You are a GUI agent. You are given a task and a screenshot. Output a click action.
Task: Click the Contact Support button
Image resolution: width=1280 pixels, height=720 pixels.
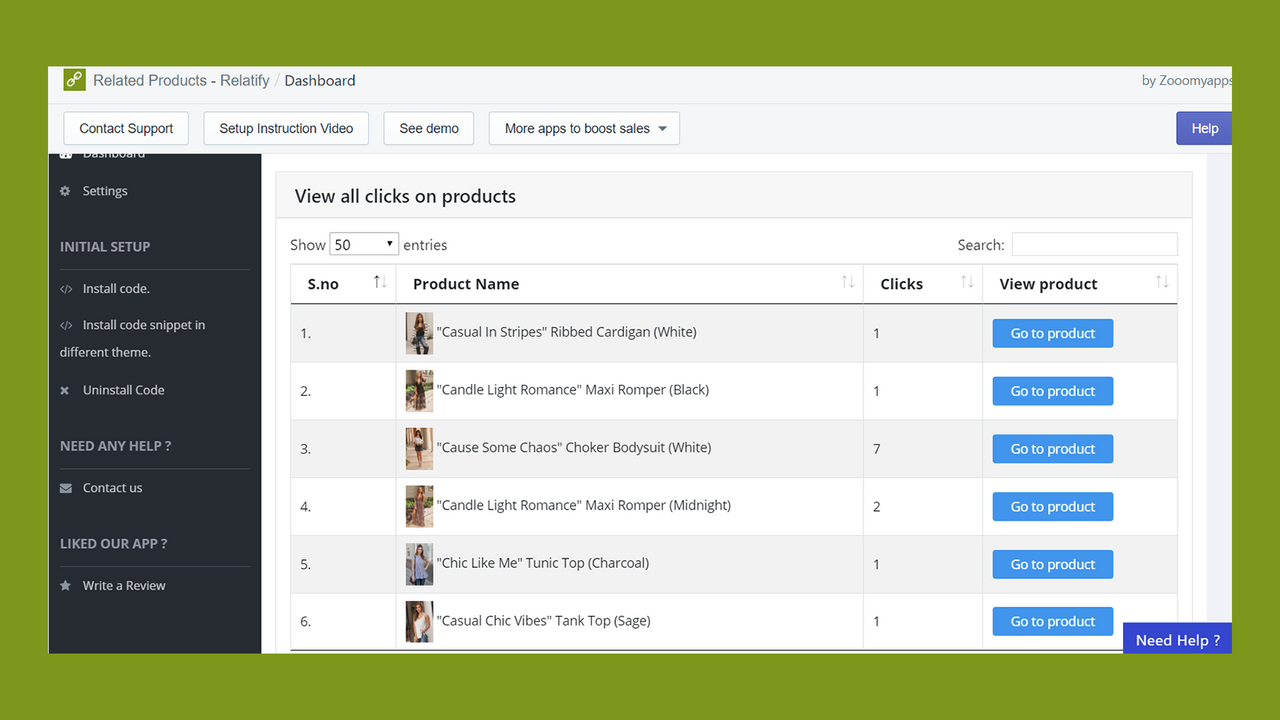(x=126, y=128)
